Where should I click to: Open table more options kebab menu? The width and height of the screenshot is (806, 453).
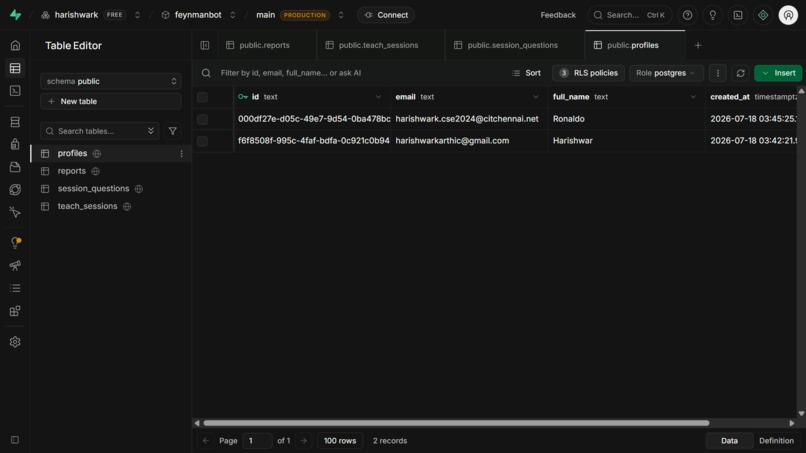pos(718,73)
